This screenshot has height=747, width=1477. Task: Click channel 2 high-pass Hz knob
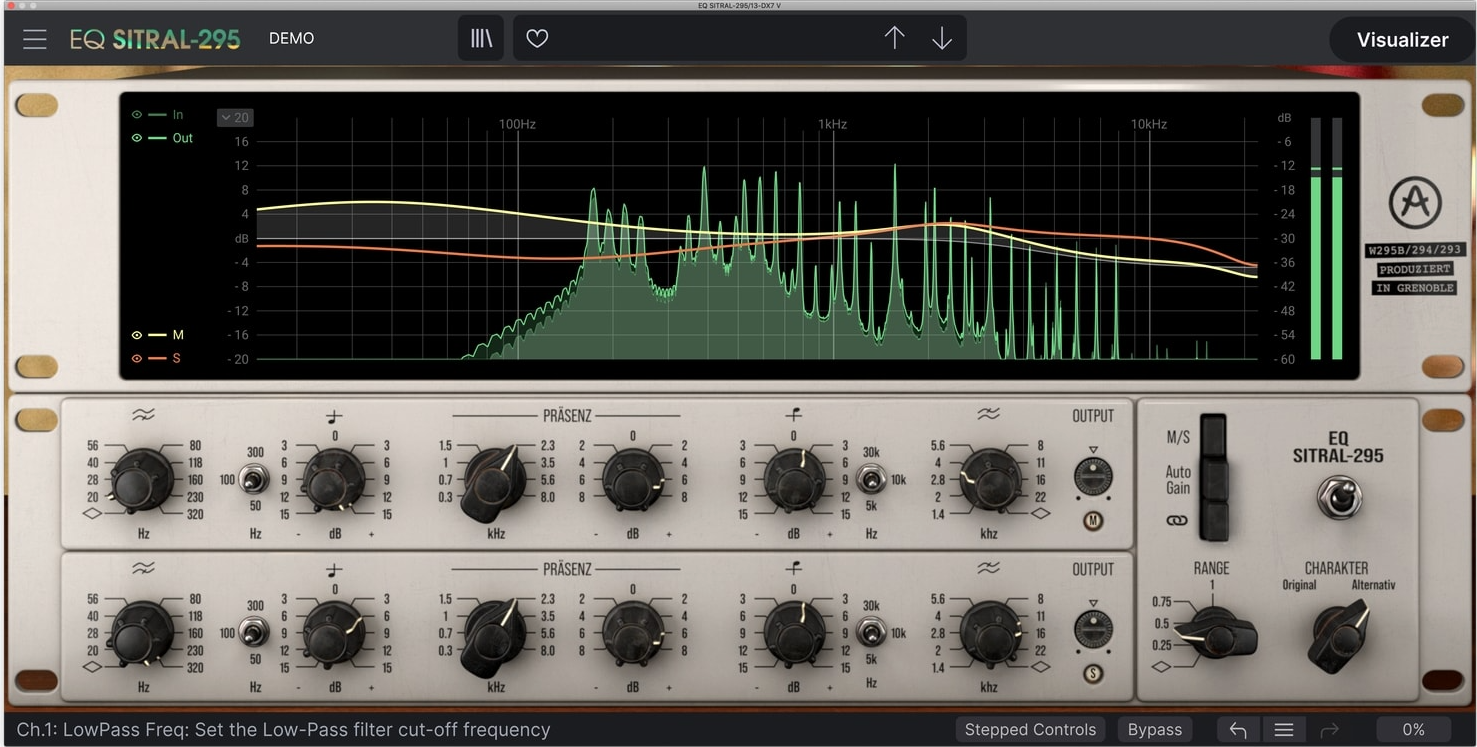click(x=141, y=632)
